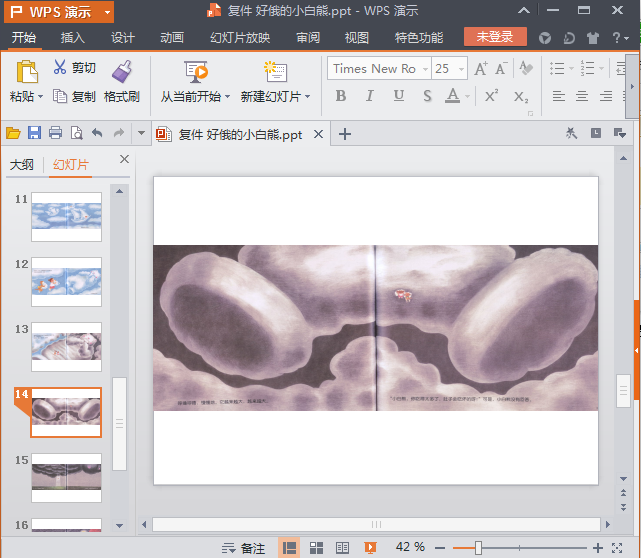Open the font size 25 dropdown
The image size is (641, 558).
(461, 69)
